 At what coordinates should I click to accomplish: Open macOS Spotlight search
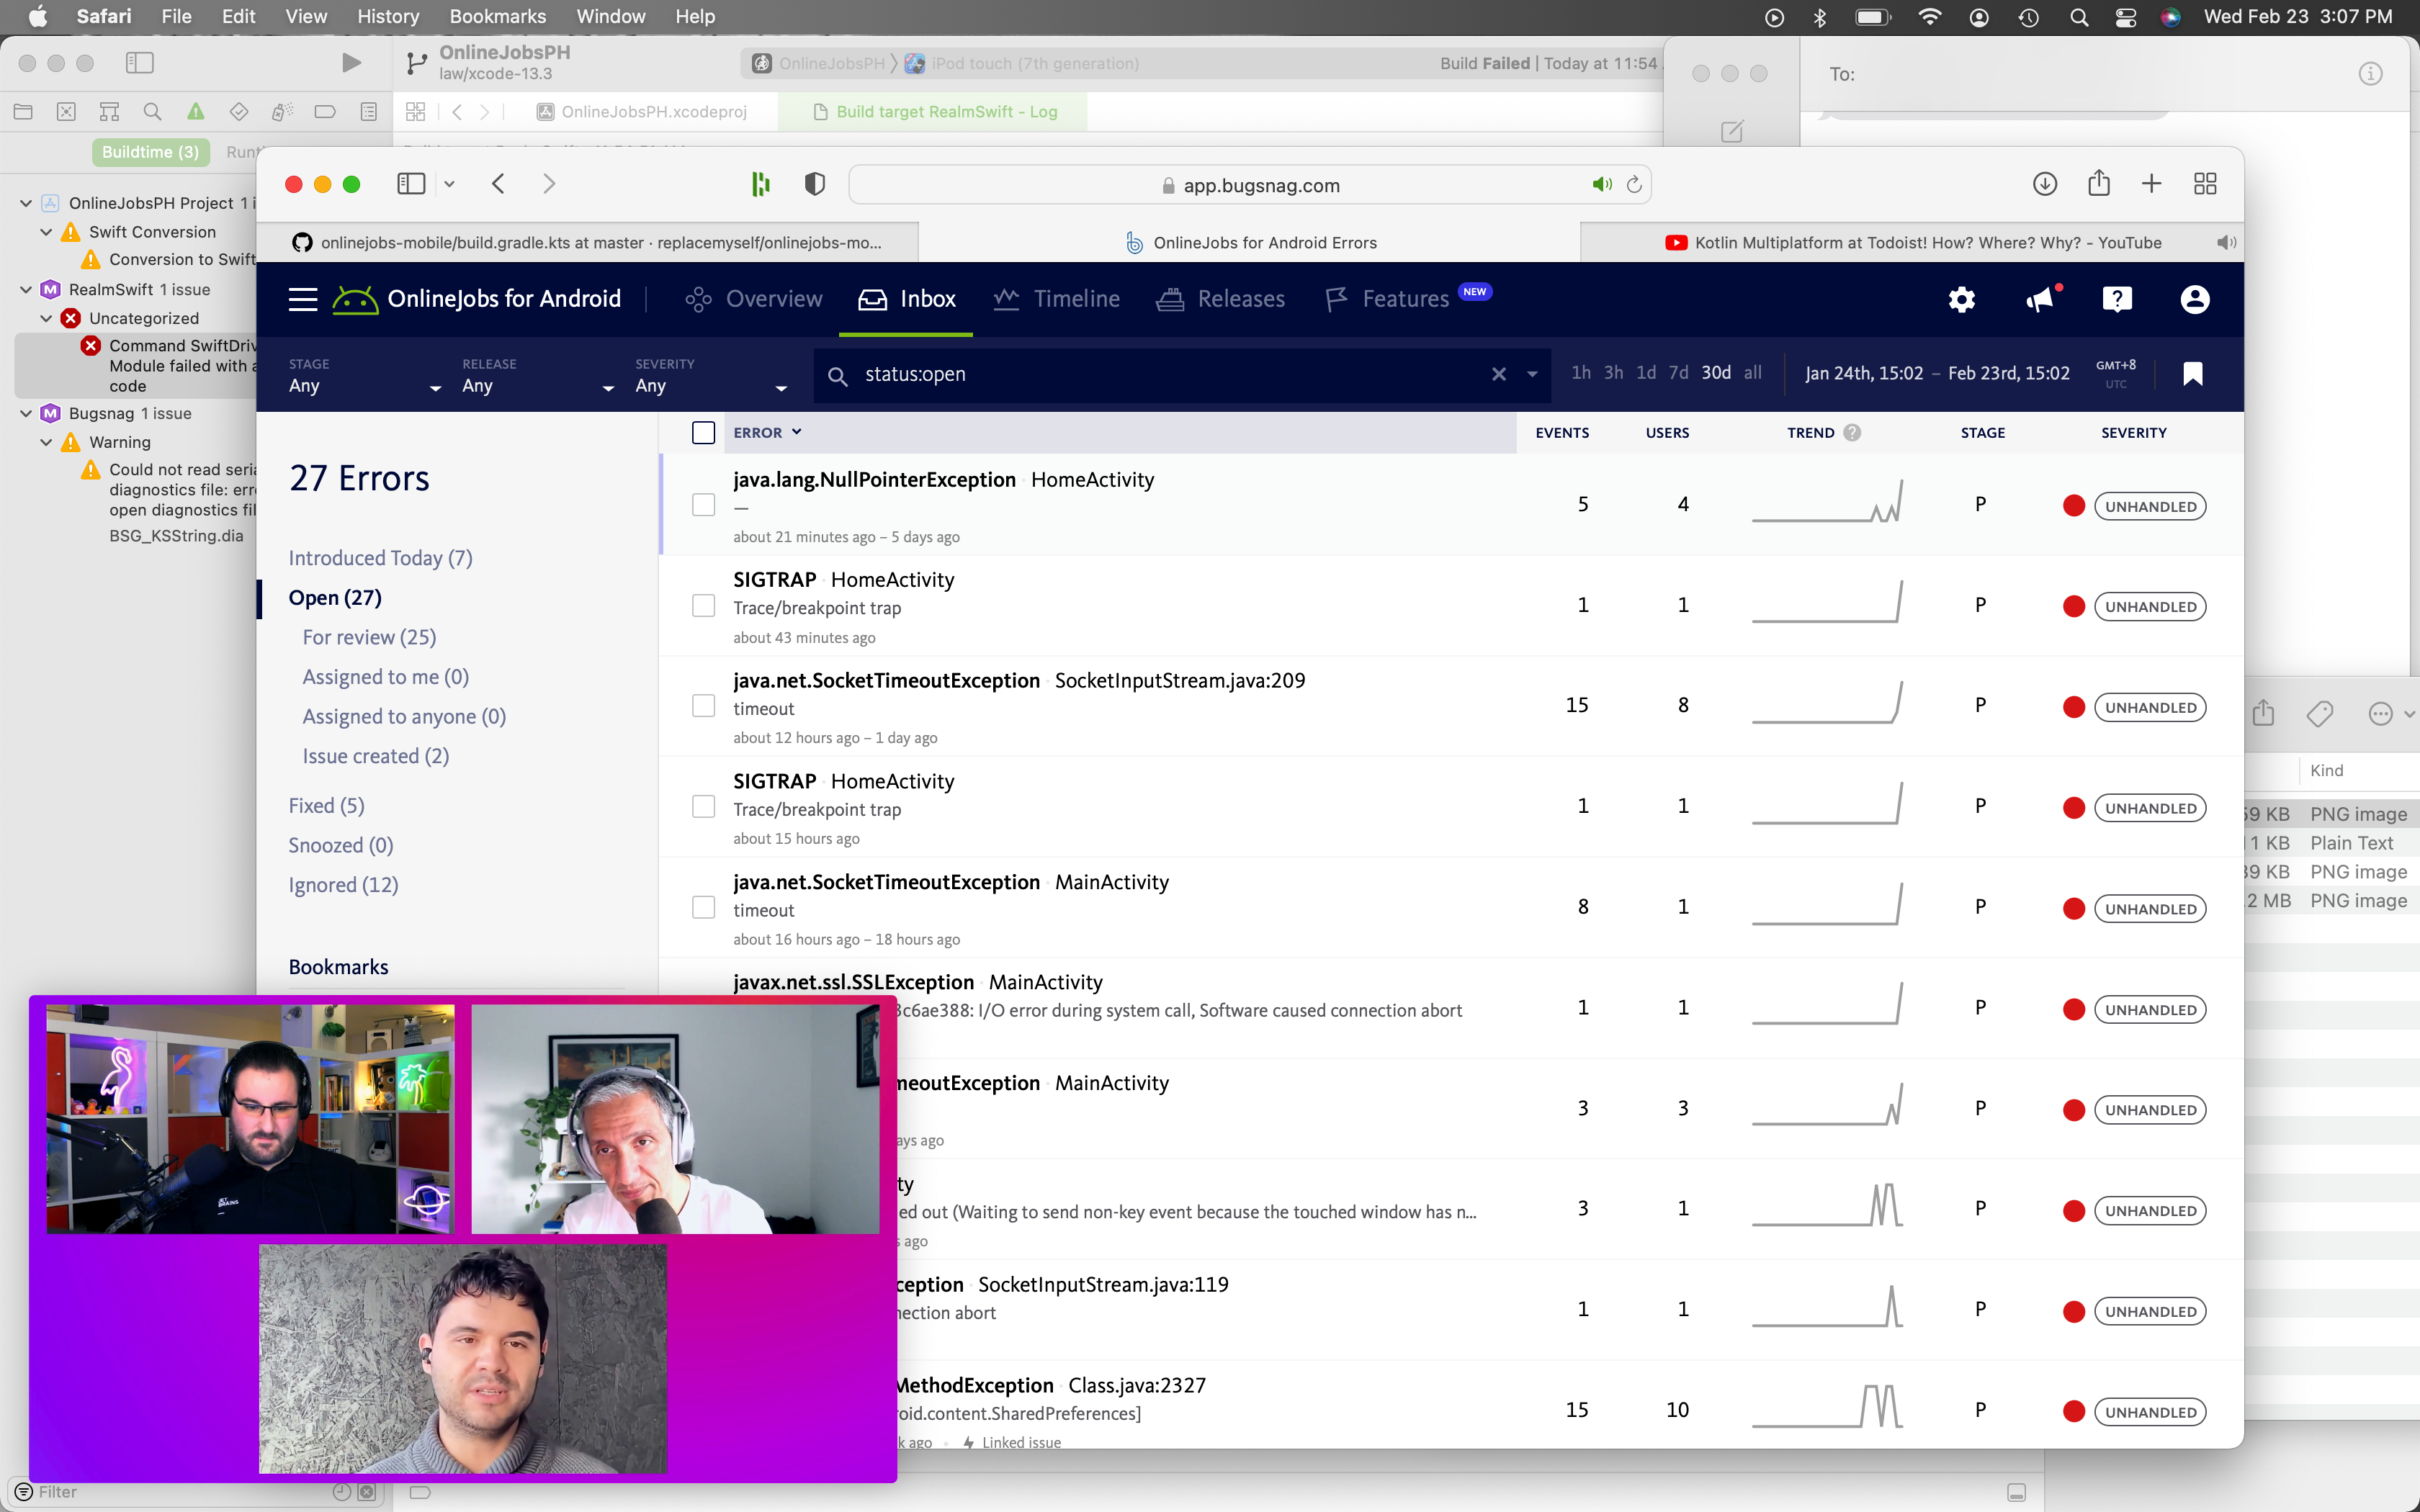tap(2078, 17)
